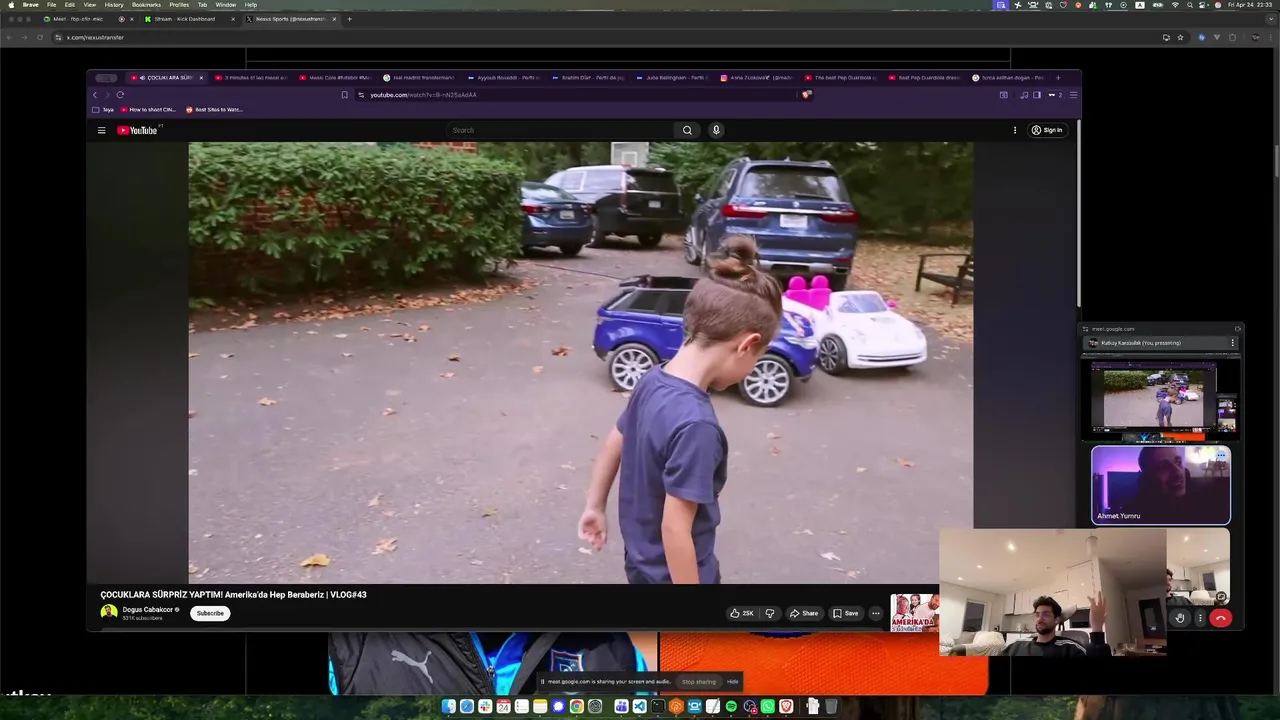The image size is (1280, 720).
Task: Reload the YouTube page in inner browser
Action: 120,95
